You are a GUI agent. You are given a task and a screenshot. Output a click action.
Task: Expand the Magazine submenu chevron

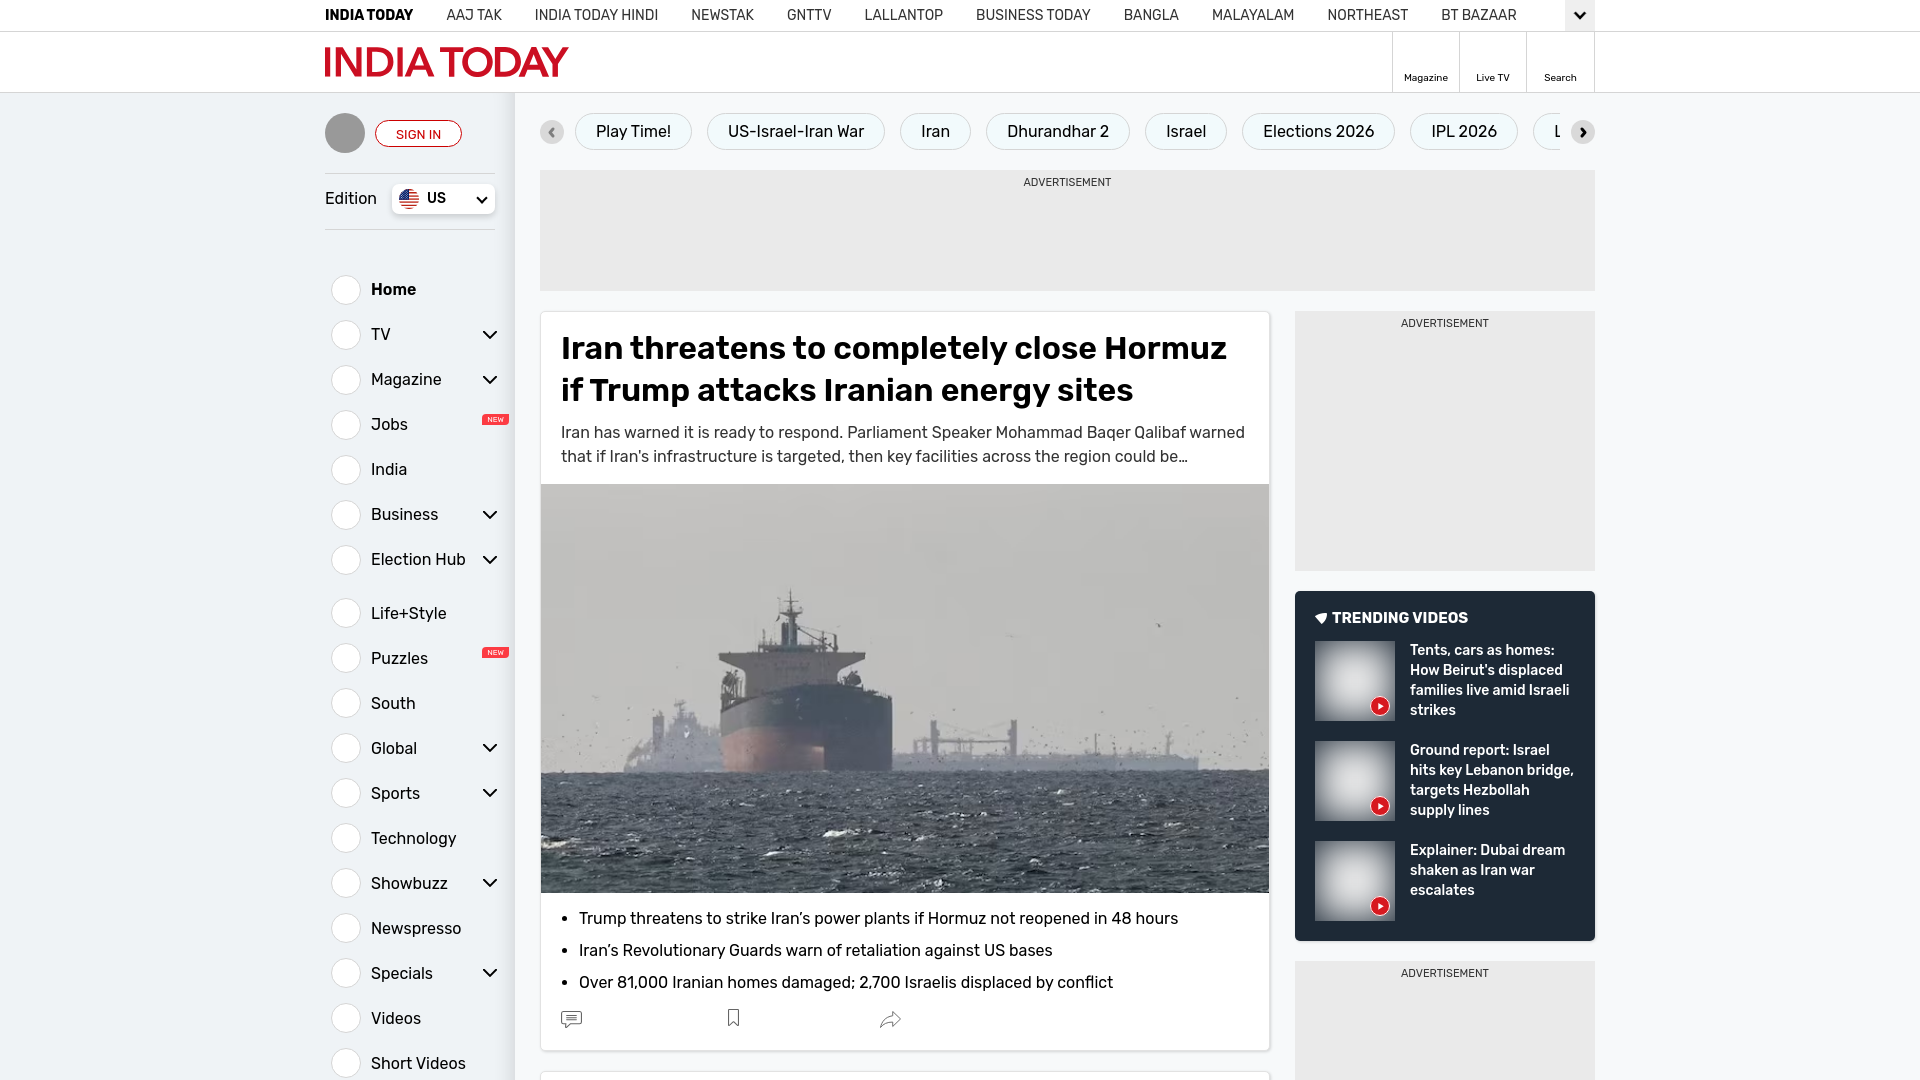(x=490, y=380)
